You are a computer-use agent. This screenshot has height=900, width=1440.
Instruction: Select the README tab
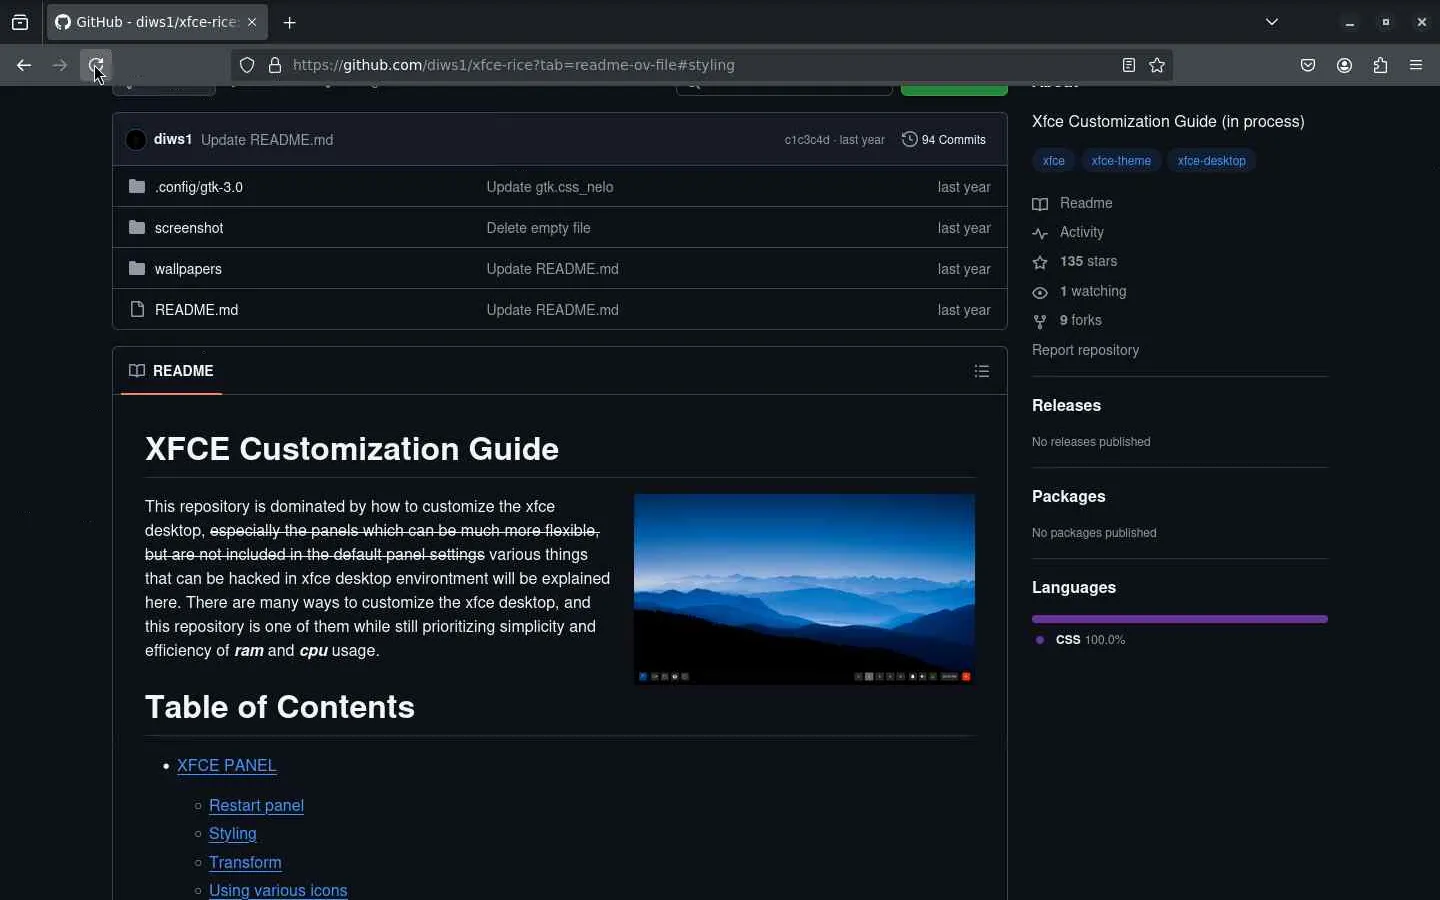(172, 371)
